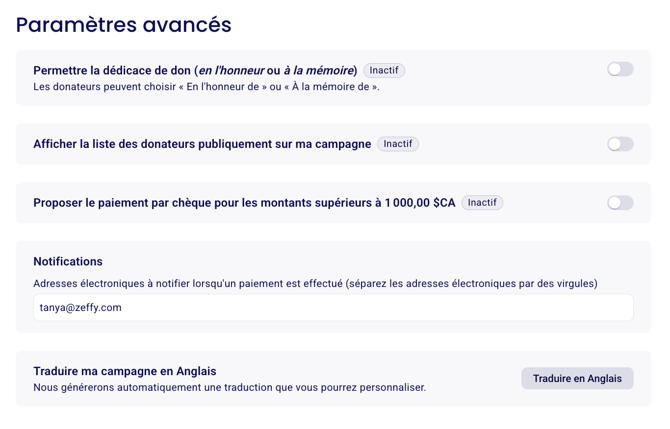Click the Inactif badge beside dédicace de don
The image size is (670, 429).
tap(384, 71)
